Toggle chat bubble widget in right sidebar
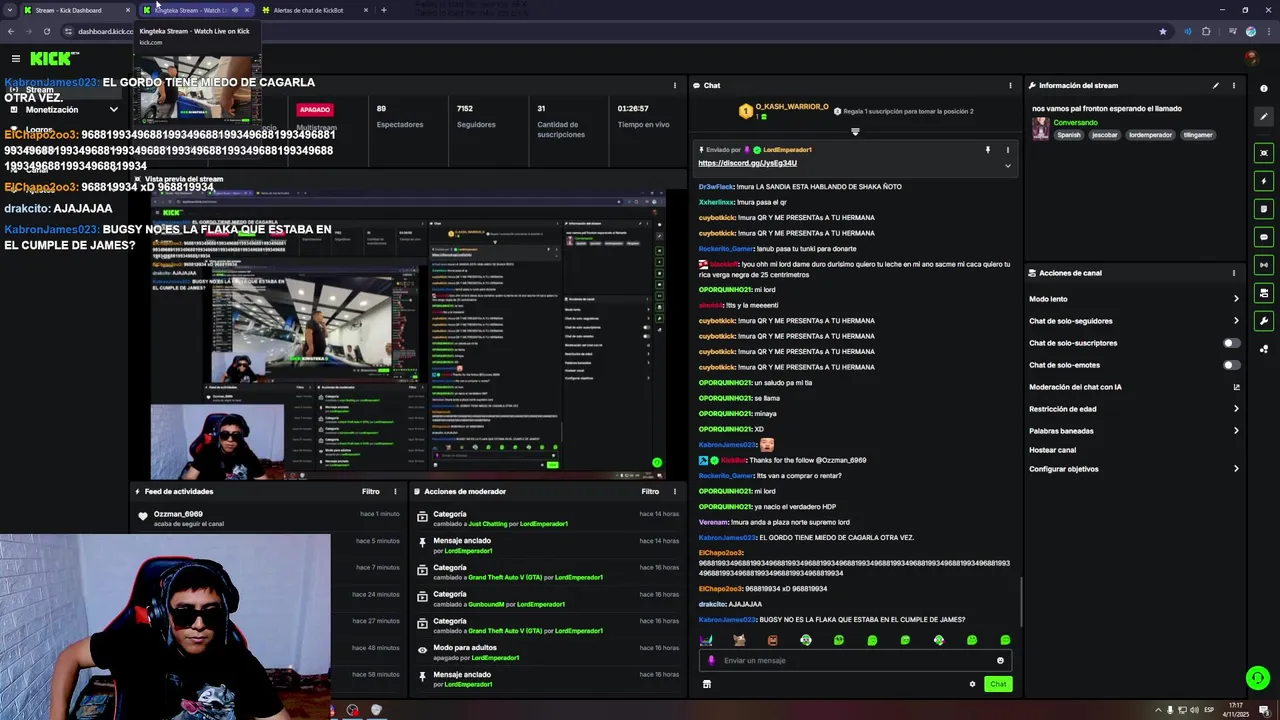 (1264, 237)
